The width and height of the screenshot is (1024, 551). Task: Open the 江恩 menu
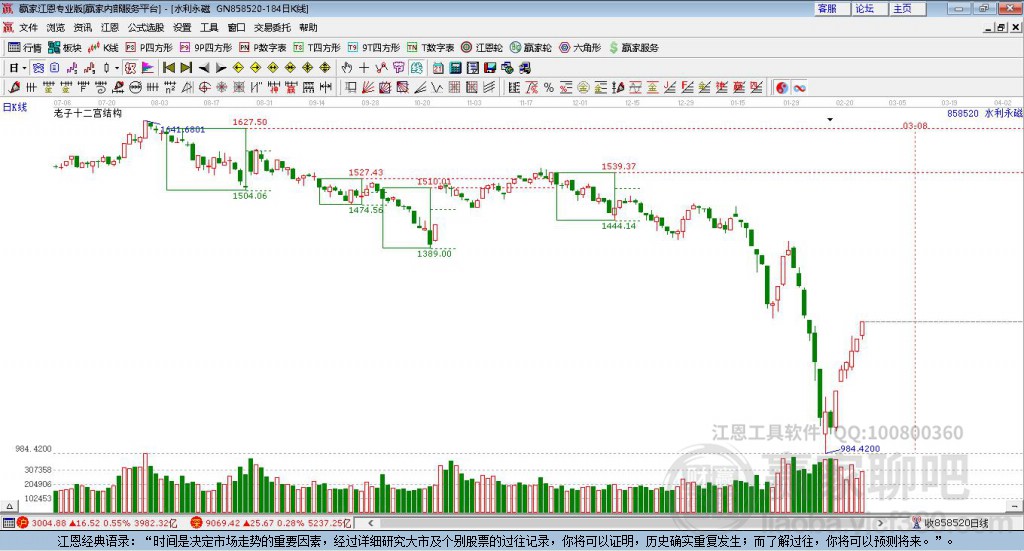tap(110, 27)
